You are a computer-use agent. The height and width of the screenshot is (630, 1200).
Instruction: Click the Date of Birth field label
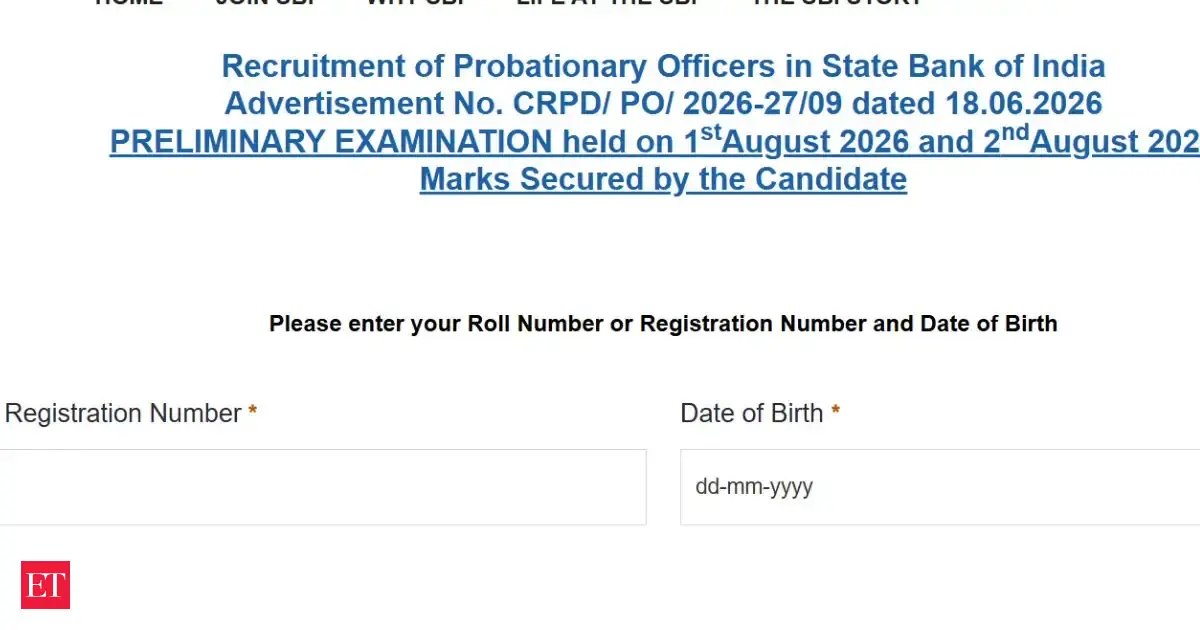(752, 413)
